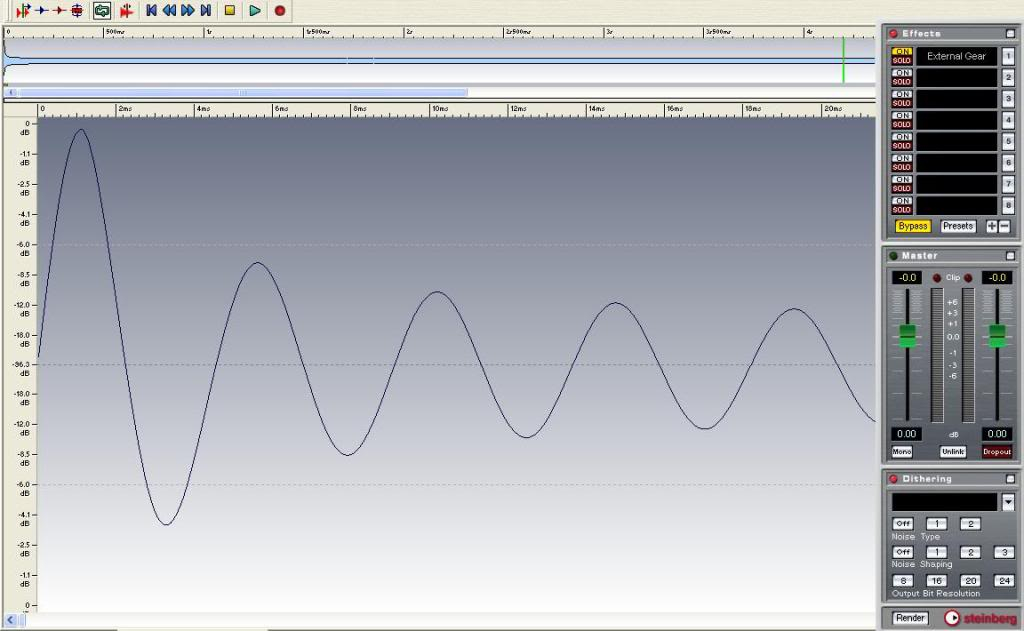Jump to end with skip-forward icon
The height and width of the screenshot is (631, 1024).
(205, 10)
